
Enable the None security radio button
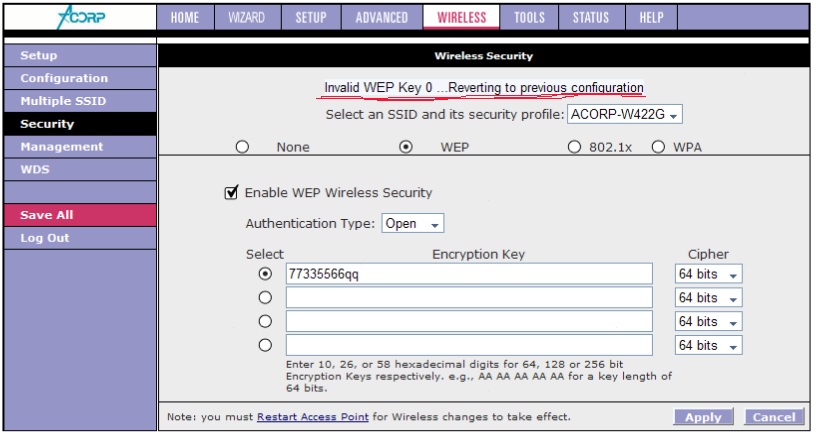[242, 147]
